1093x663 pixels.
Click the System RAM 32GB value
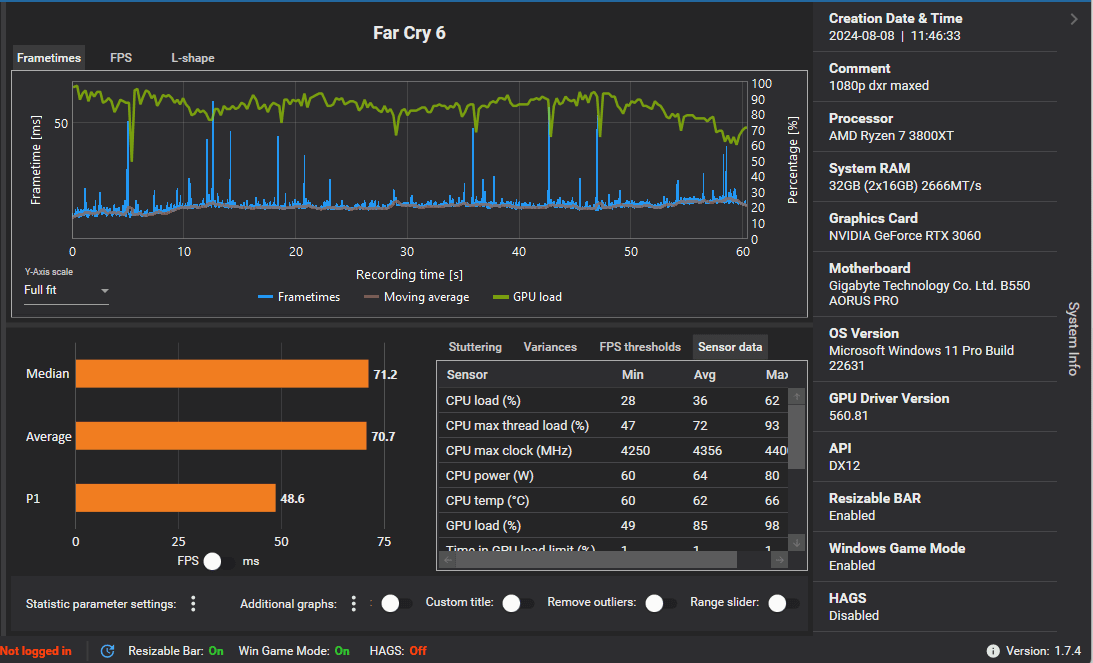904,186
